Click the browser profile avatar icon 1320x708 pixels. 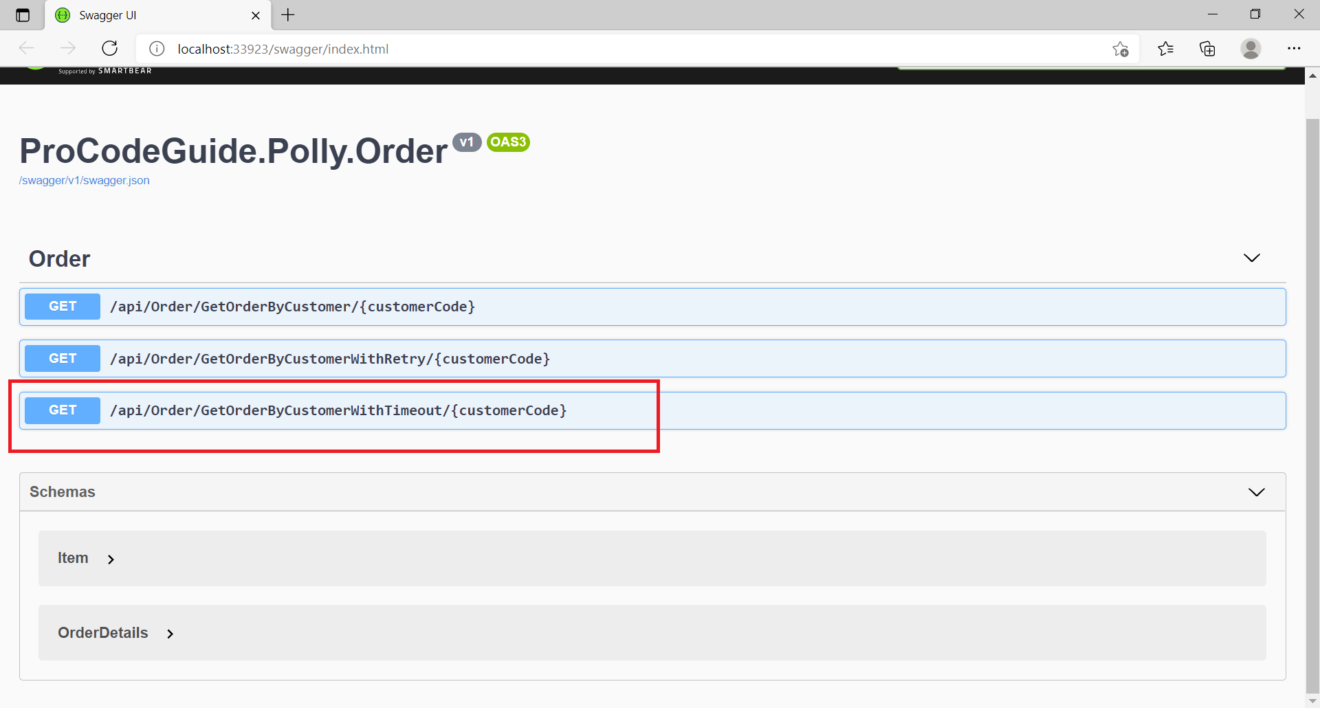click(x=1251, y=48)
